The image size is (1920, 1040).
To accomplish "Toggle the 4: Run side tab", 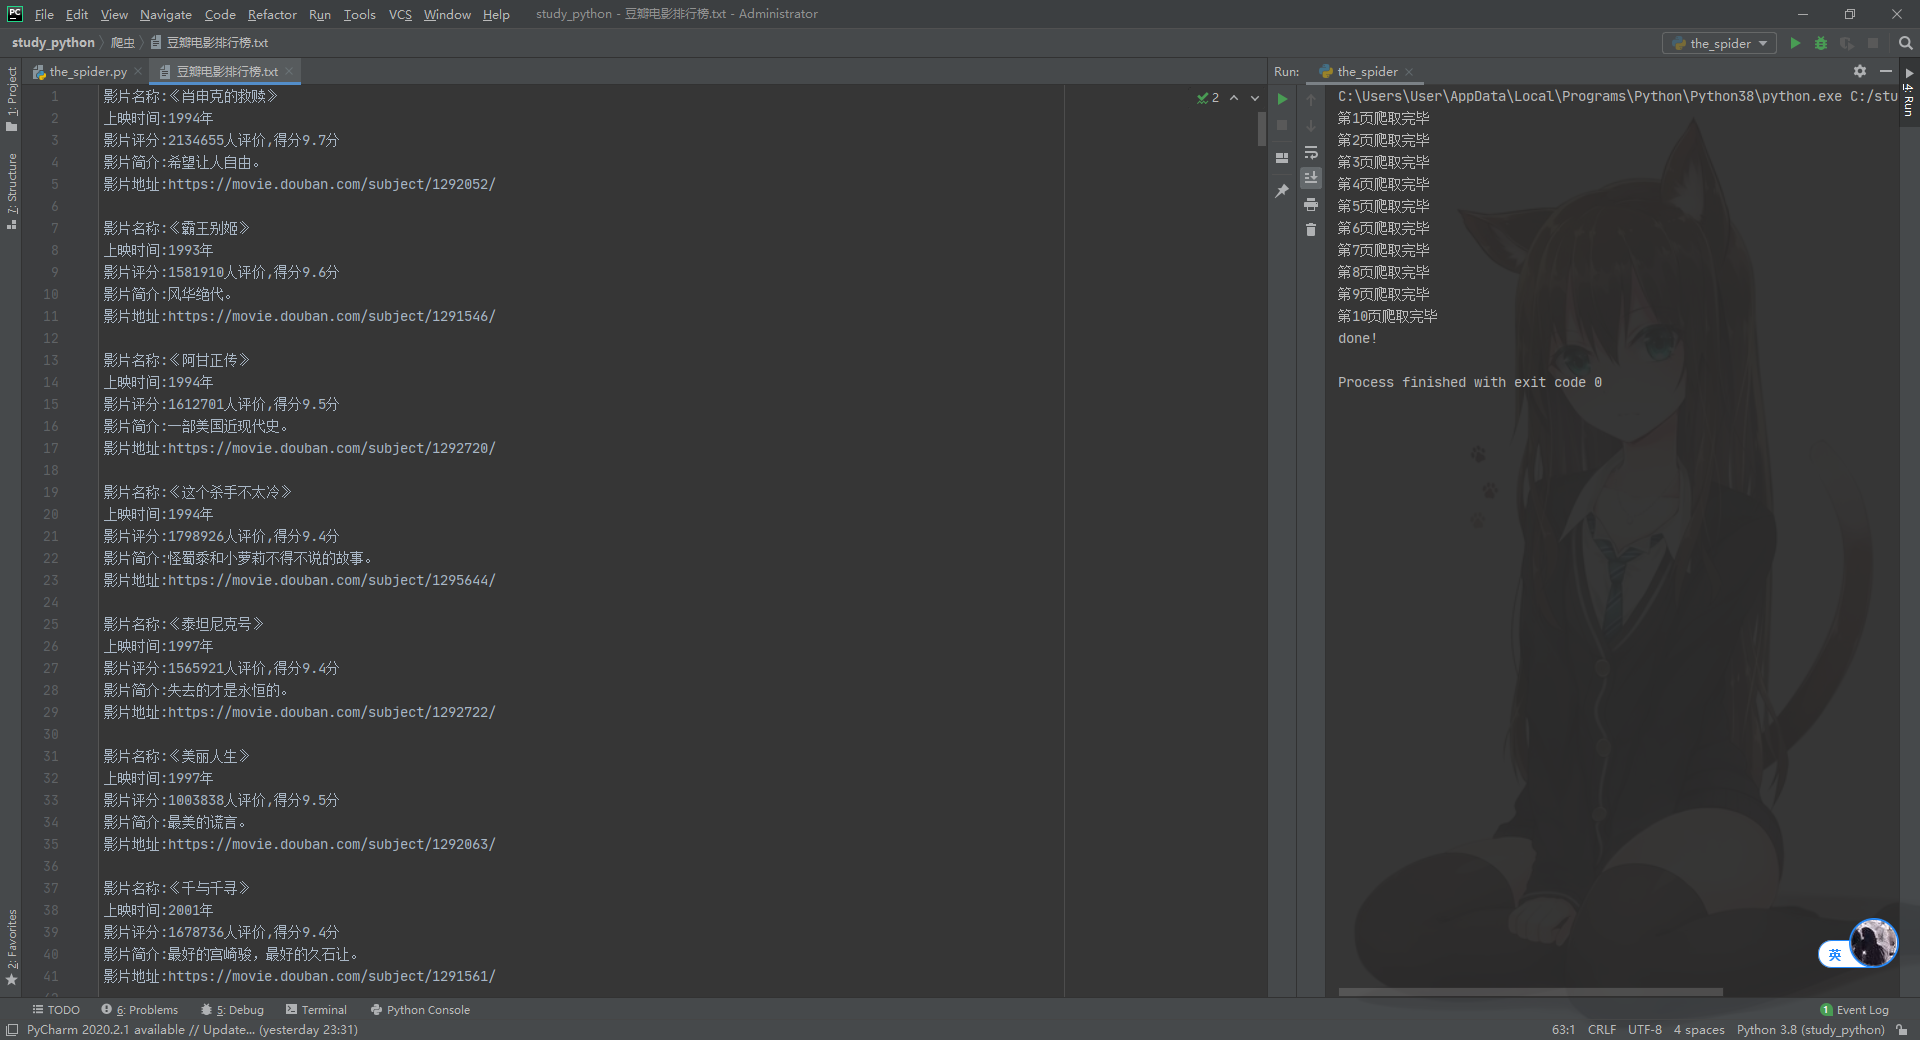I will click(1909, 93).
